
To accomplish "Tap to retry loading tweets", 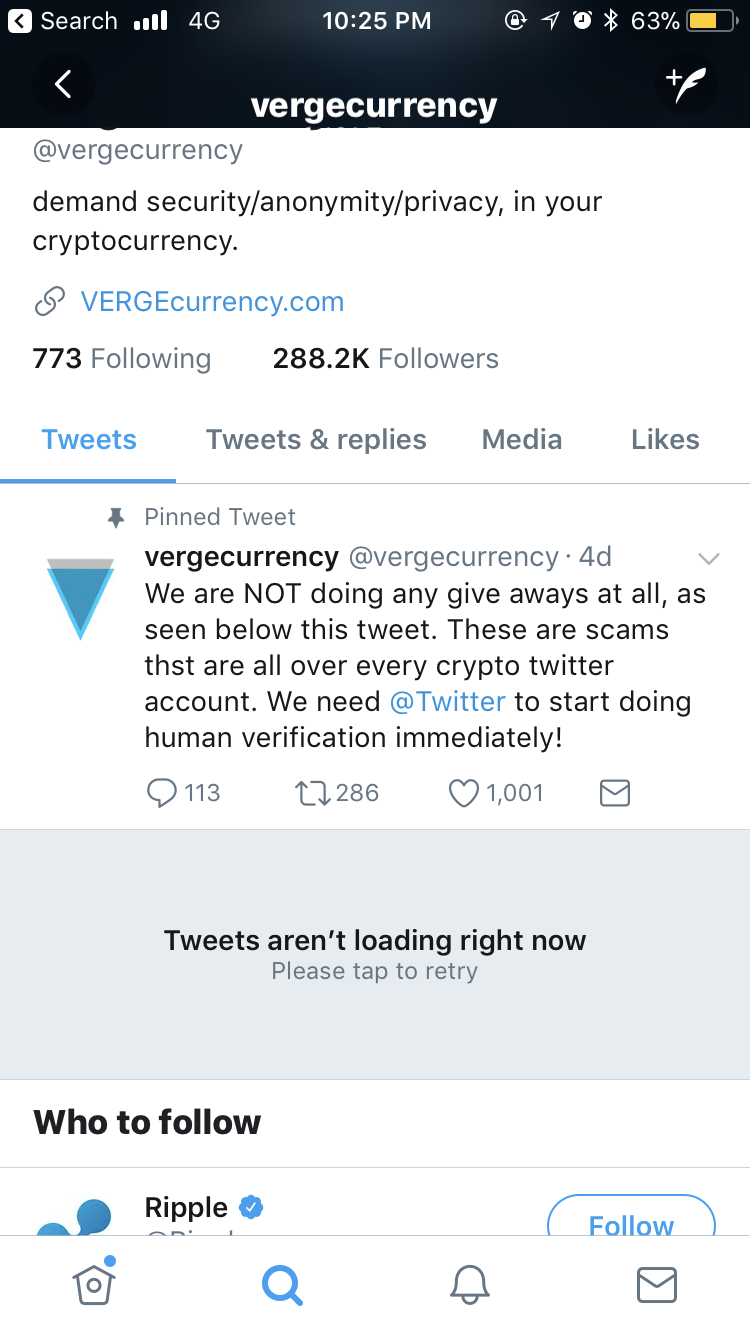I will tap(375, 954).
